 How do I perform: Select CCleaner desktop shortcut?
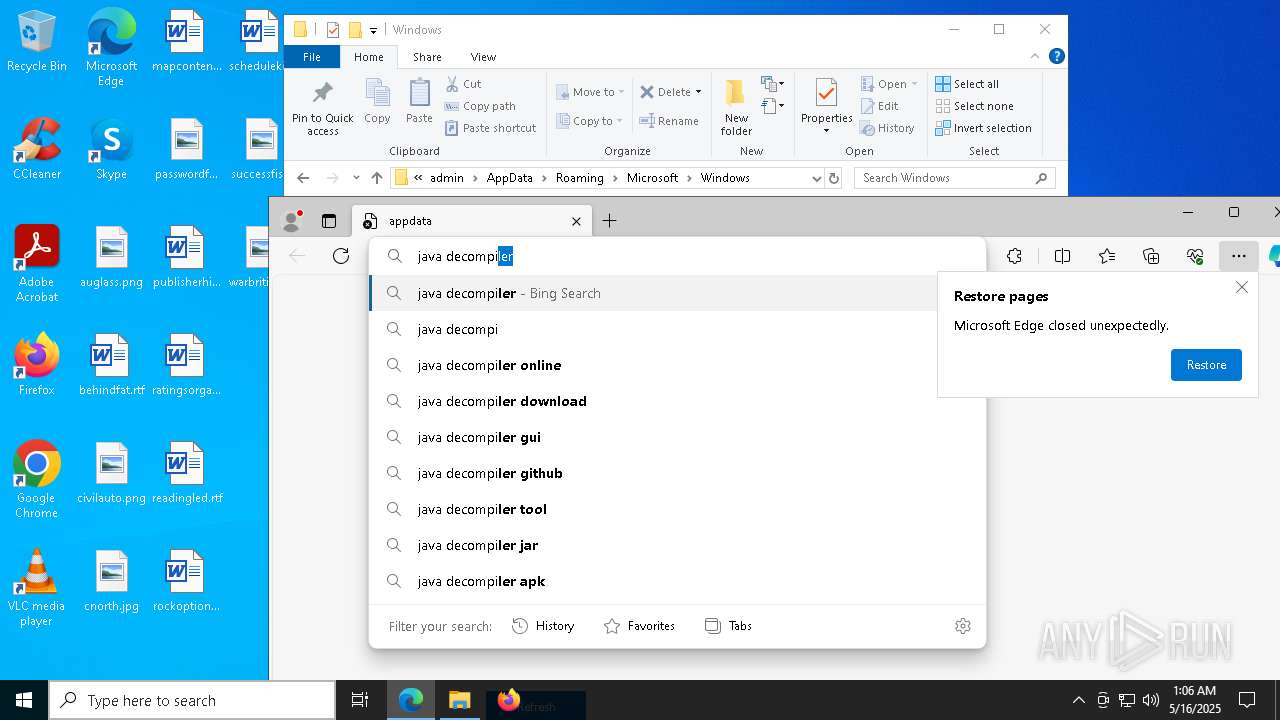tap(37, 150)
